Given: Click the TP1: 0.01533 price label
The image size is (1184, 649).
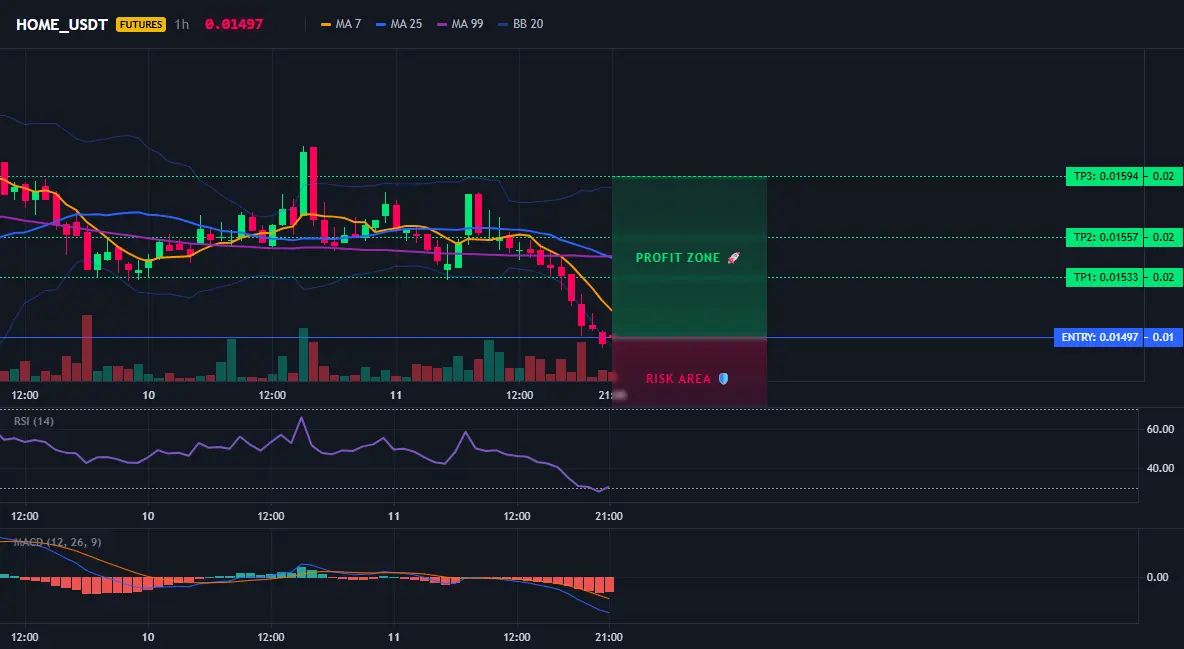Looking at the screenshot, I should (1104, 277).
